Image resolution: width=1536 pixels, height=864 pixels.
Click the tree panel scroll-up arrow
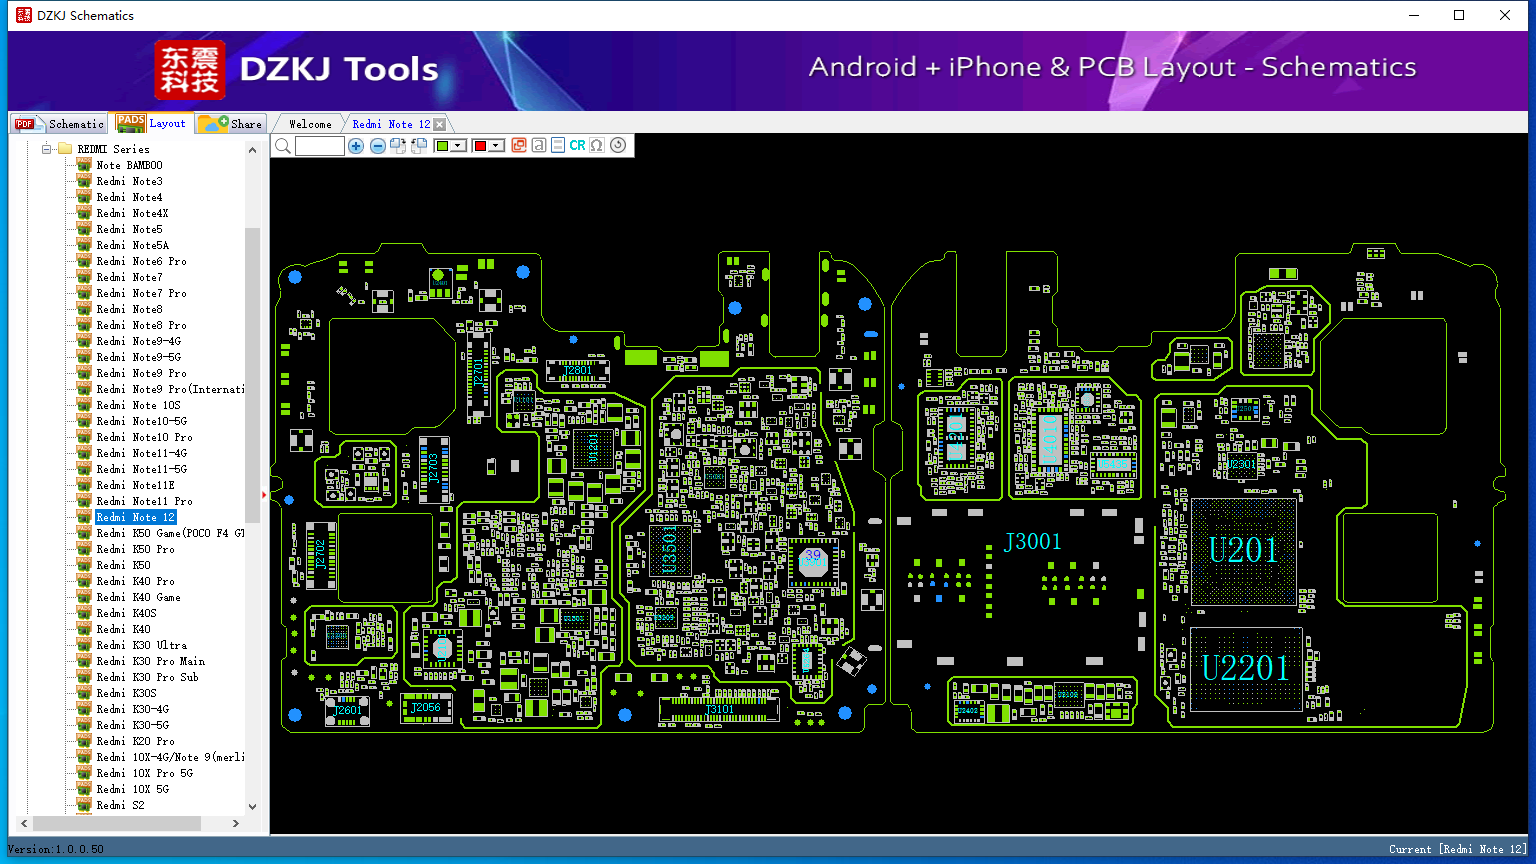click(252, 150)
